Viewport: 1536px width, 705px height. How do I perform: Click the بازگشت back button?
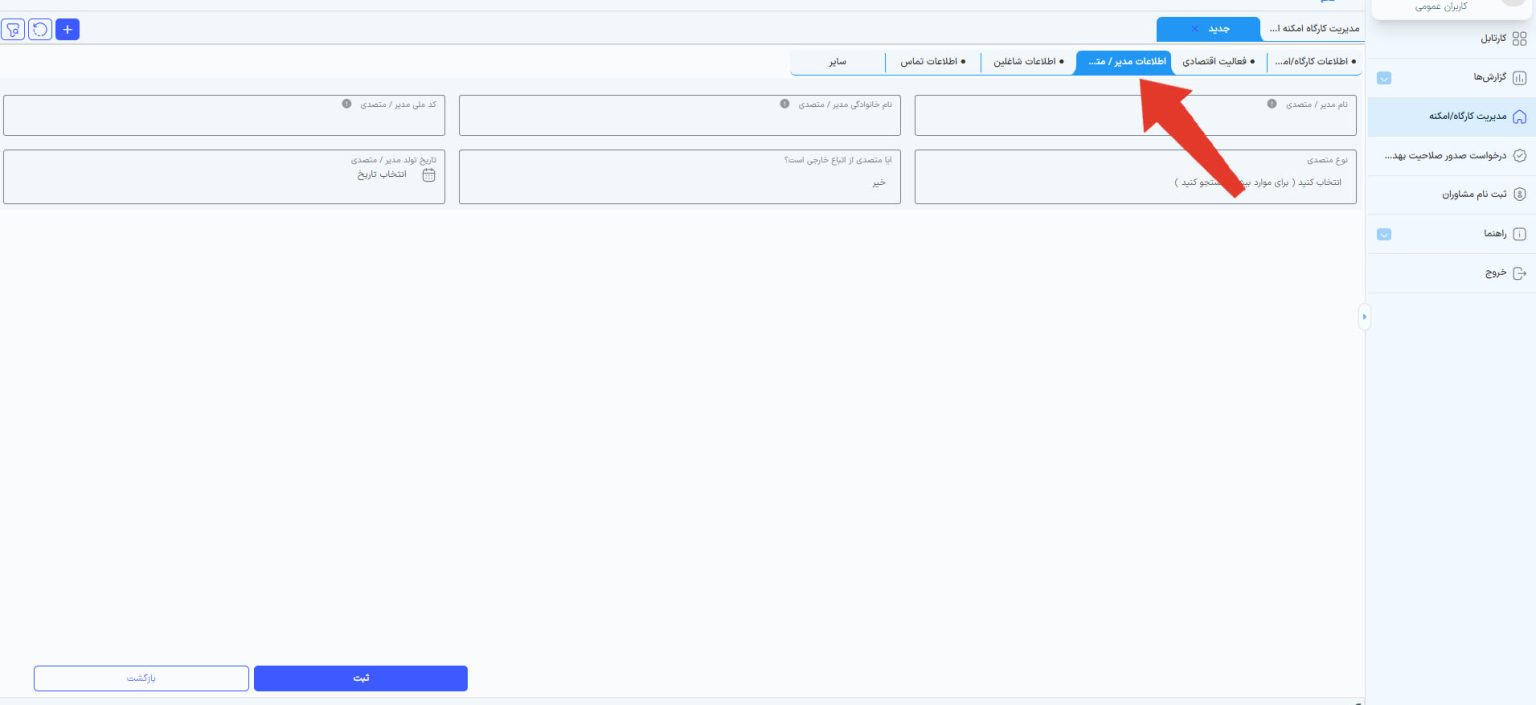pos(141,678)
